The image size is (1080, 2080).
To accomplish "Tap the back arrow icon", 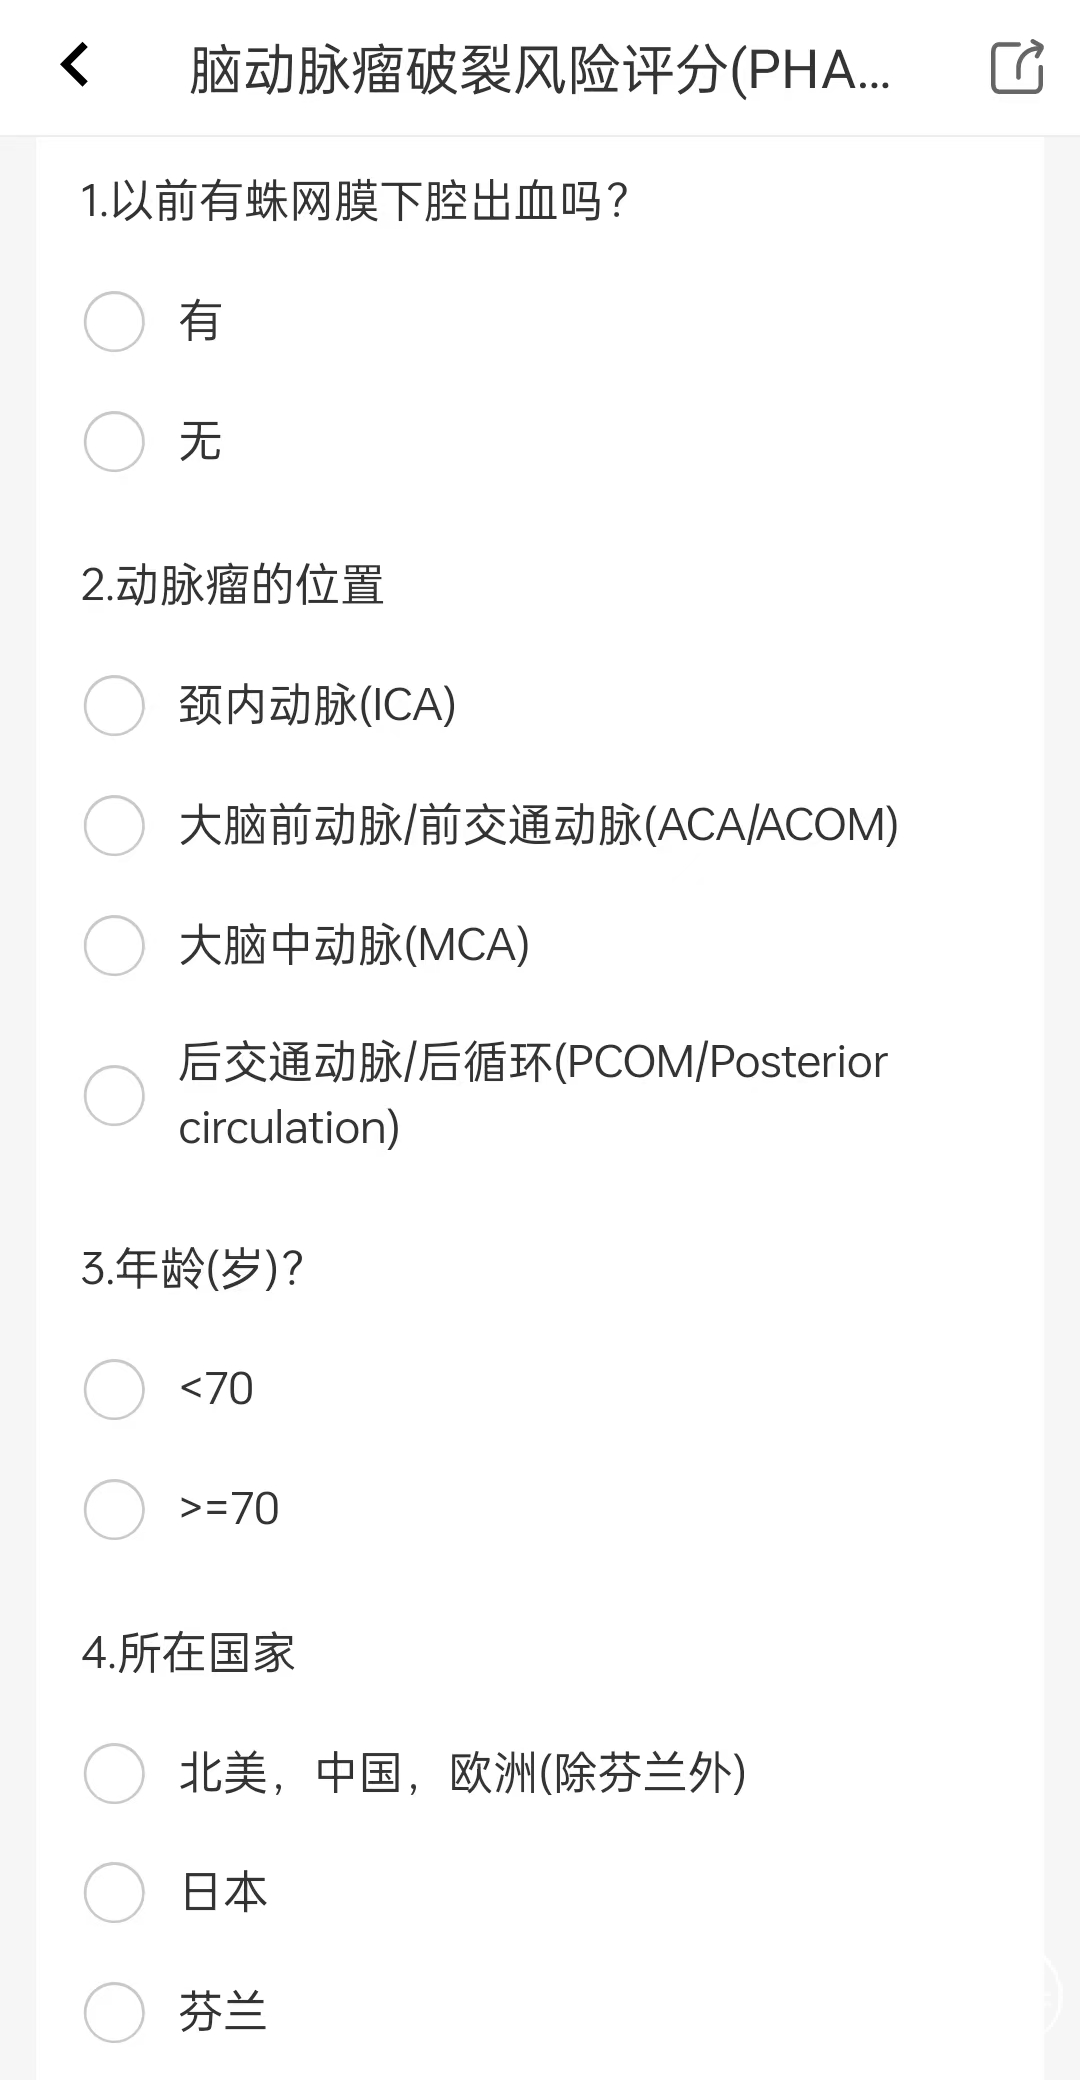I will [x=76, y=66].
